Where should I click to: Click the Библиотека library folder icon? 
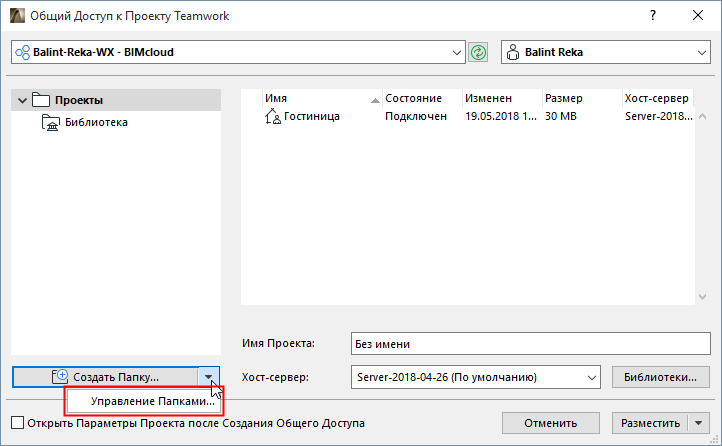click(x=51, y=122)
